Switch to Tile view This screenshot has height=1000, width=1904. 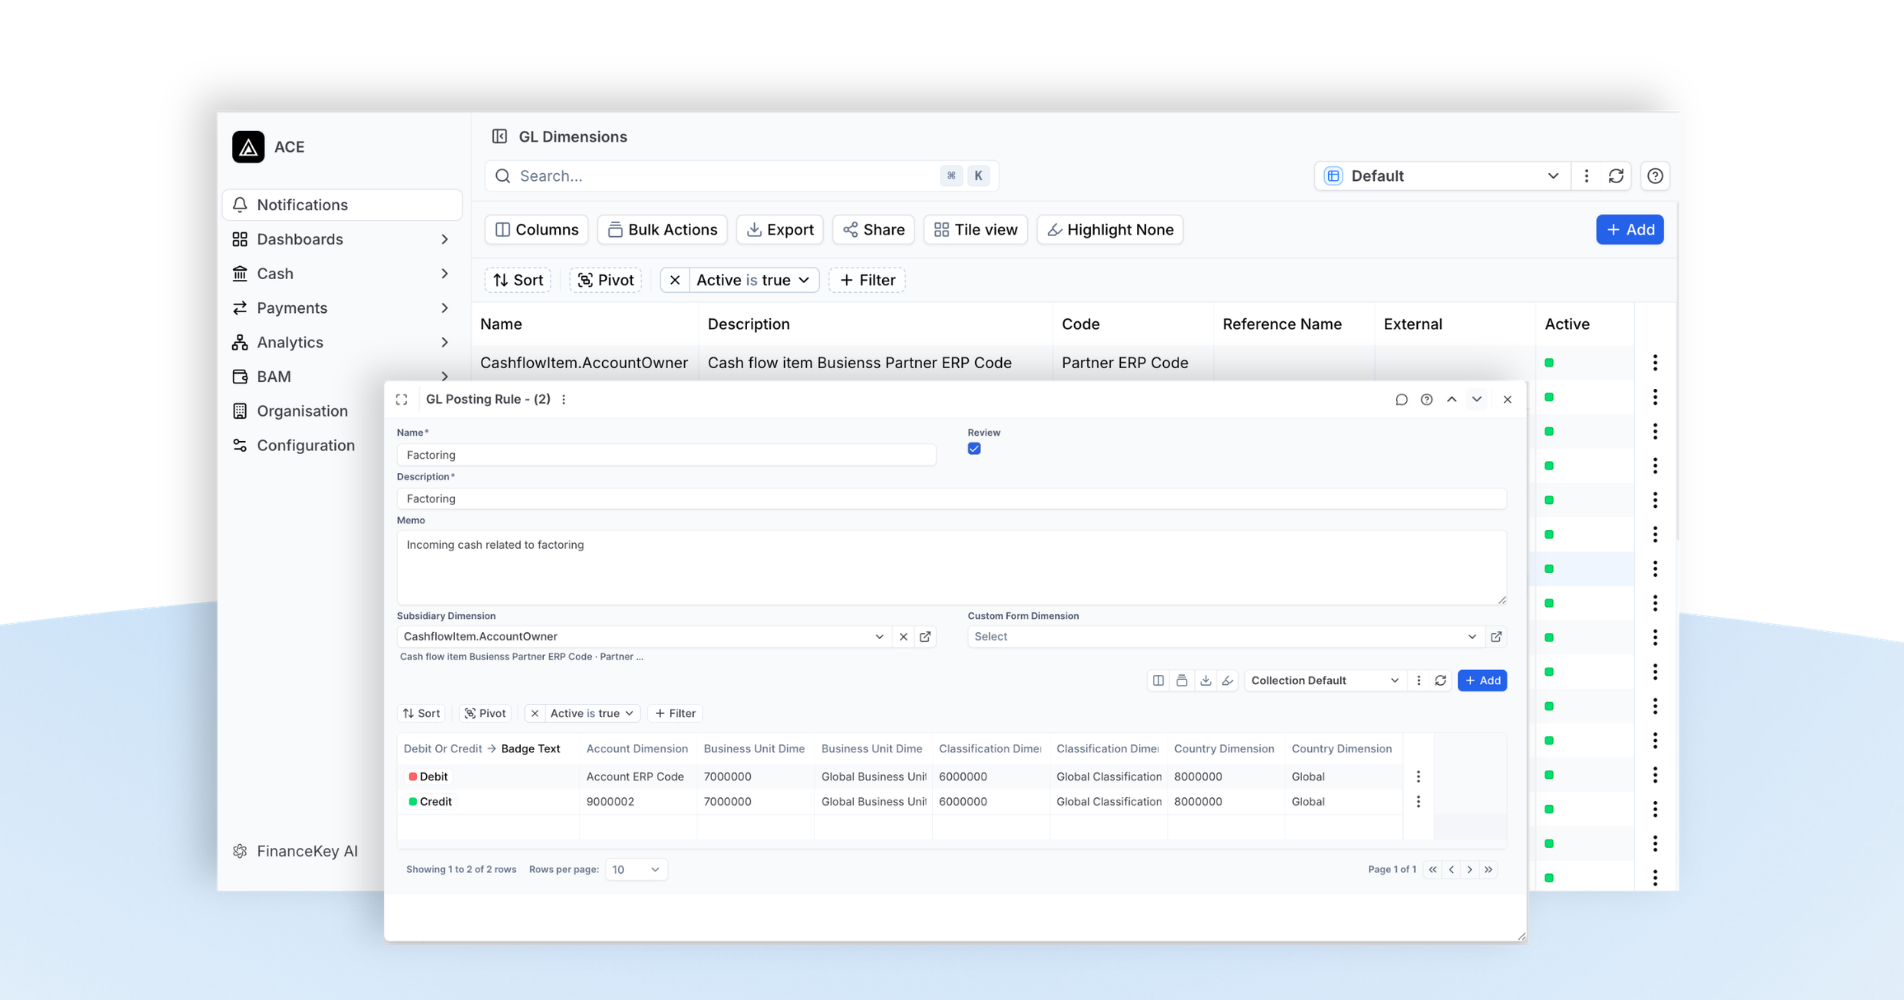tap(975, 230)
